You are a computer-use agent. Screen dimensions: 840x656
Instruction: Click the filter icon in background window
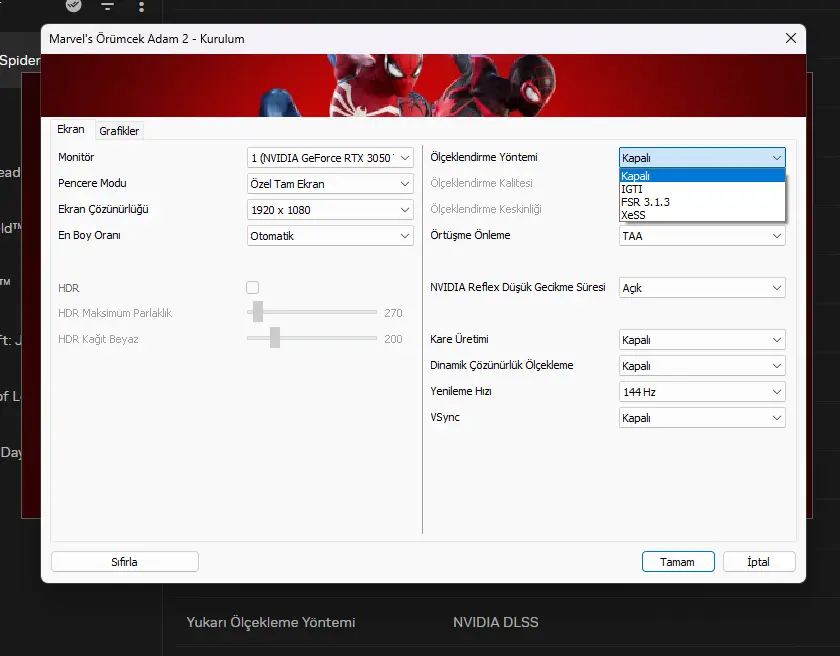[x=107, y=6]
